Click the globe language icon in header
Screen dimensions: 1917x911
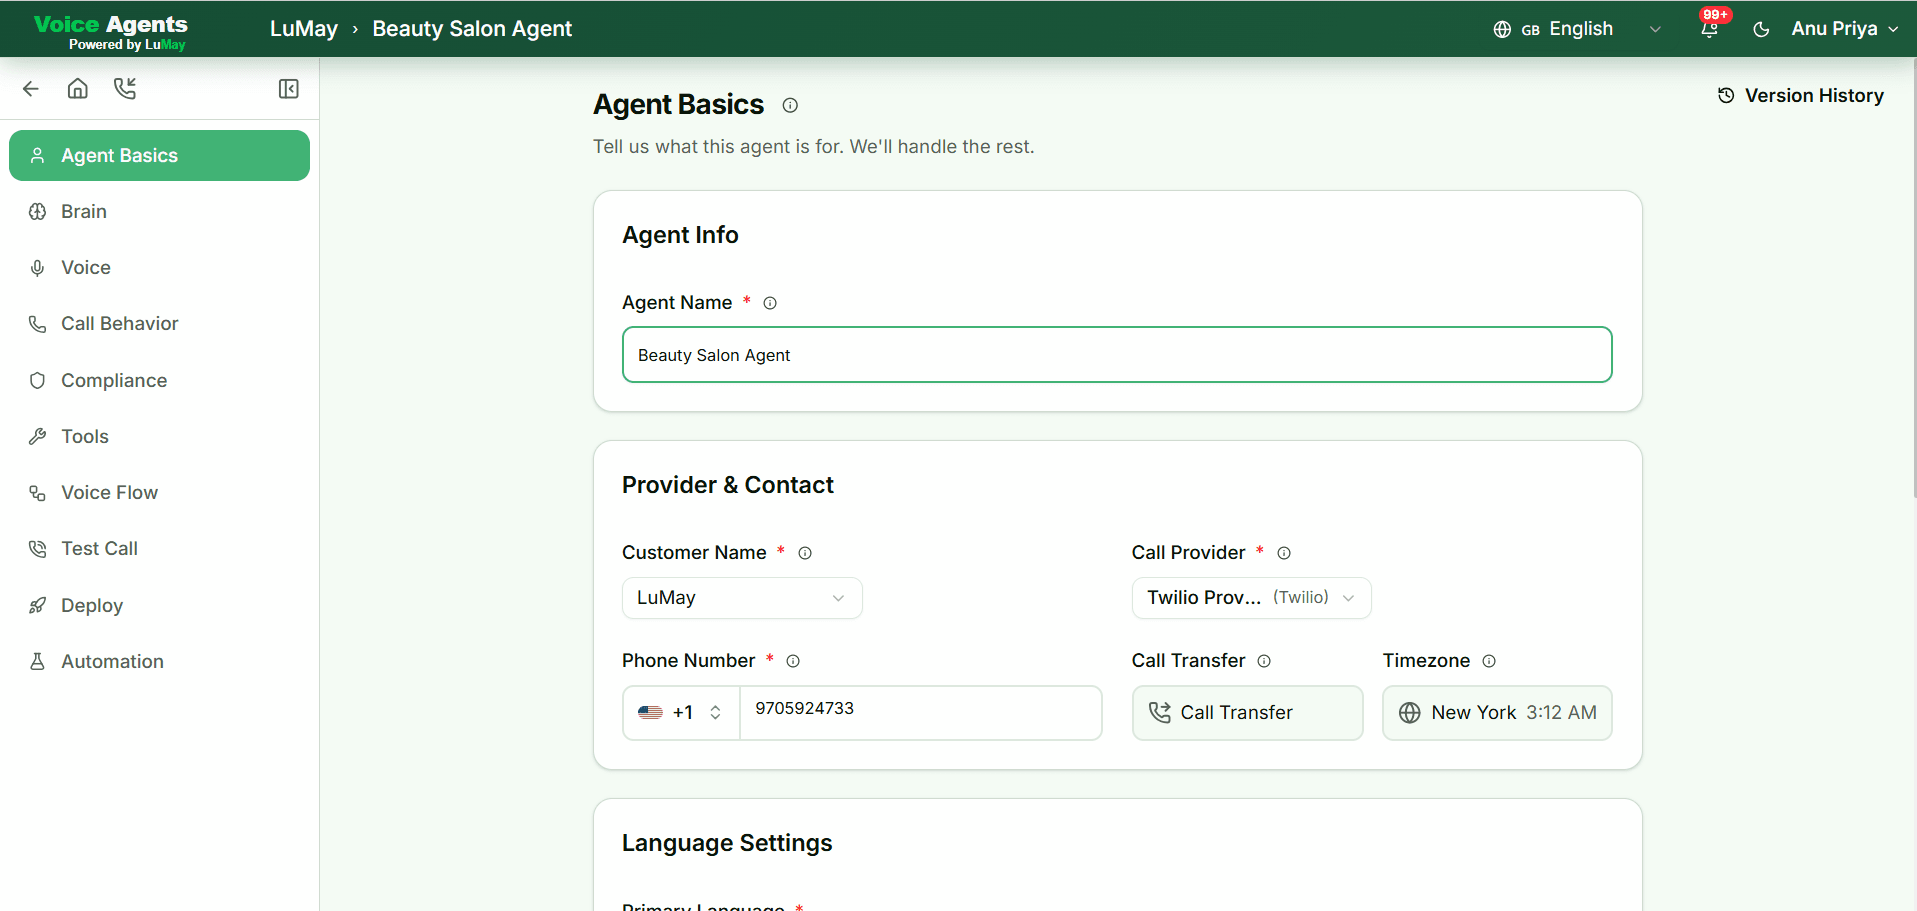1502,29
